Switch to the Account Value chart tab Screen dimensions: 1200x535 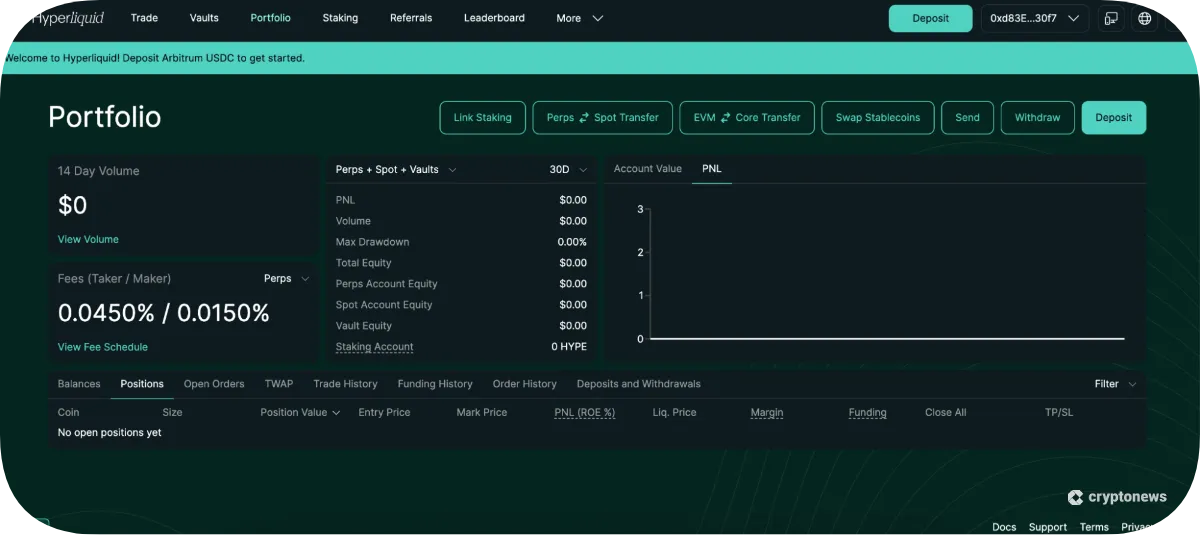(x=647, y=169)
